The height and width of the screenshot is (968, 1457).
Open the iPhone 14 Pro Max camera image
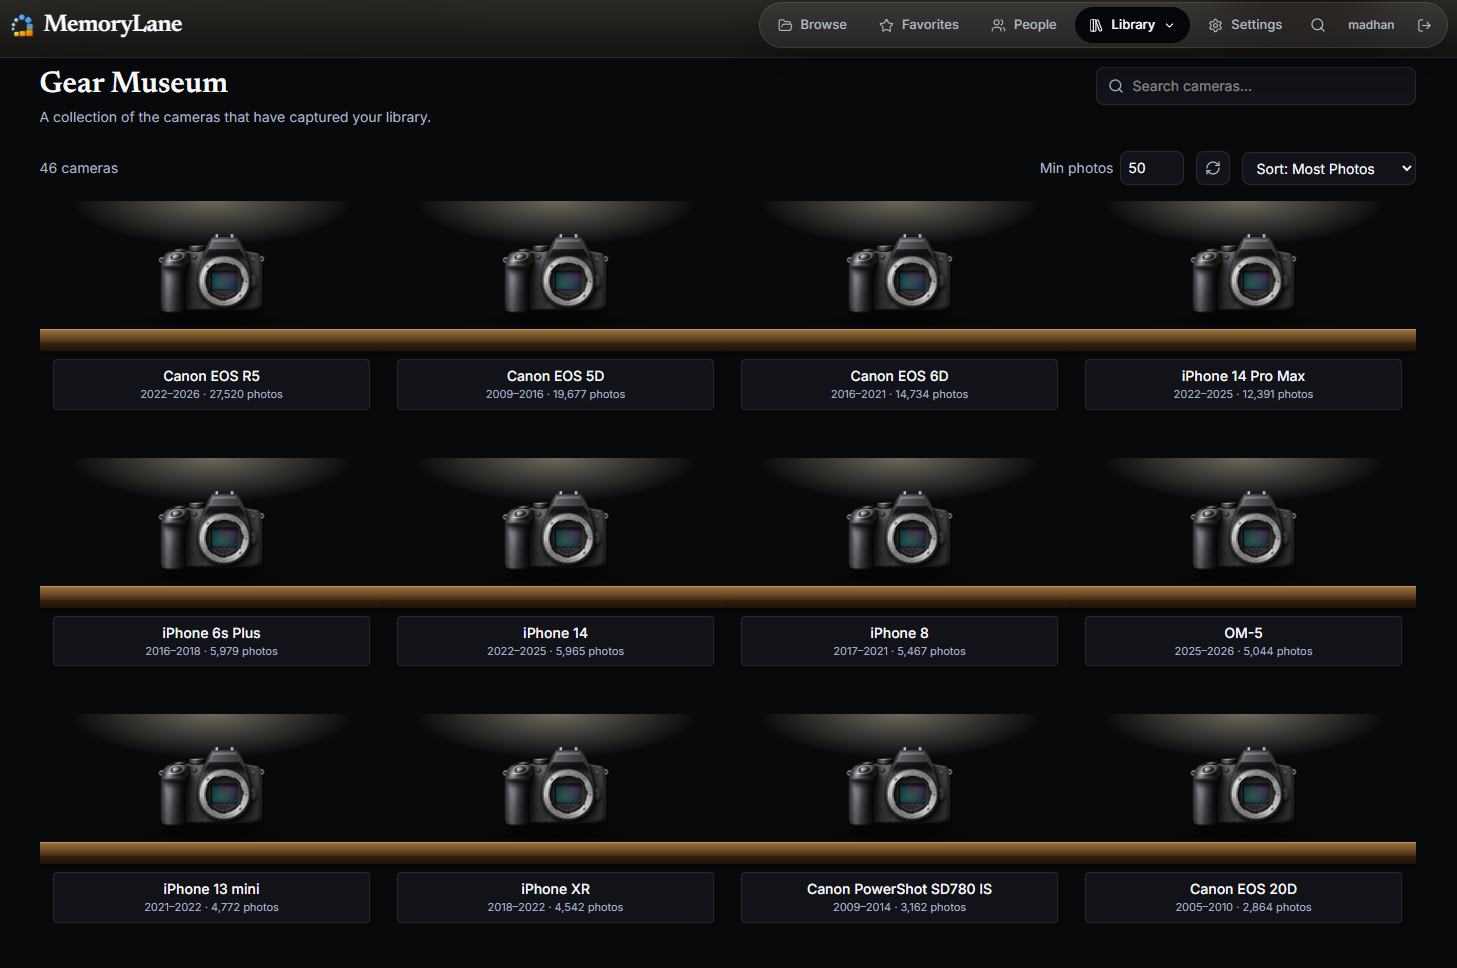[1244, 273]
